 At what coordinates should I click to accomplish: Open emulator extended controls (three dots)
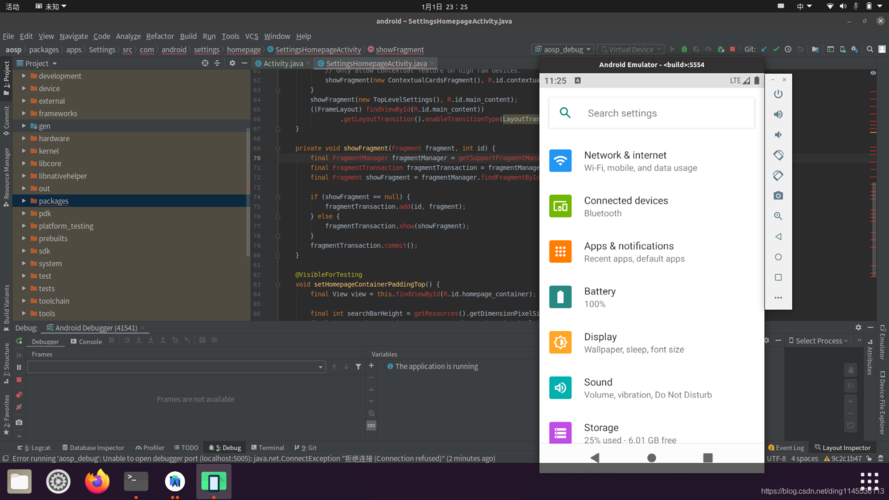click(778, 298)
